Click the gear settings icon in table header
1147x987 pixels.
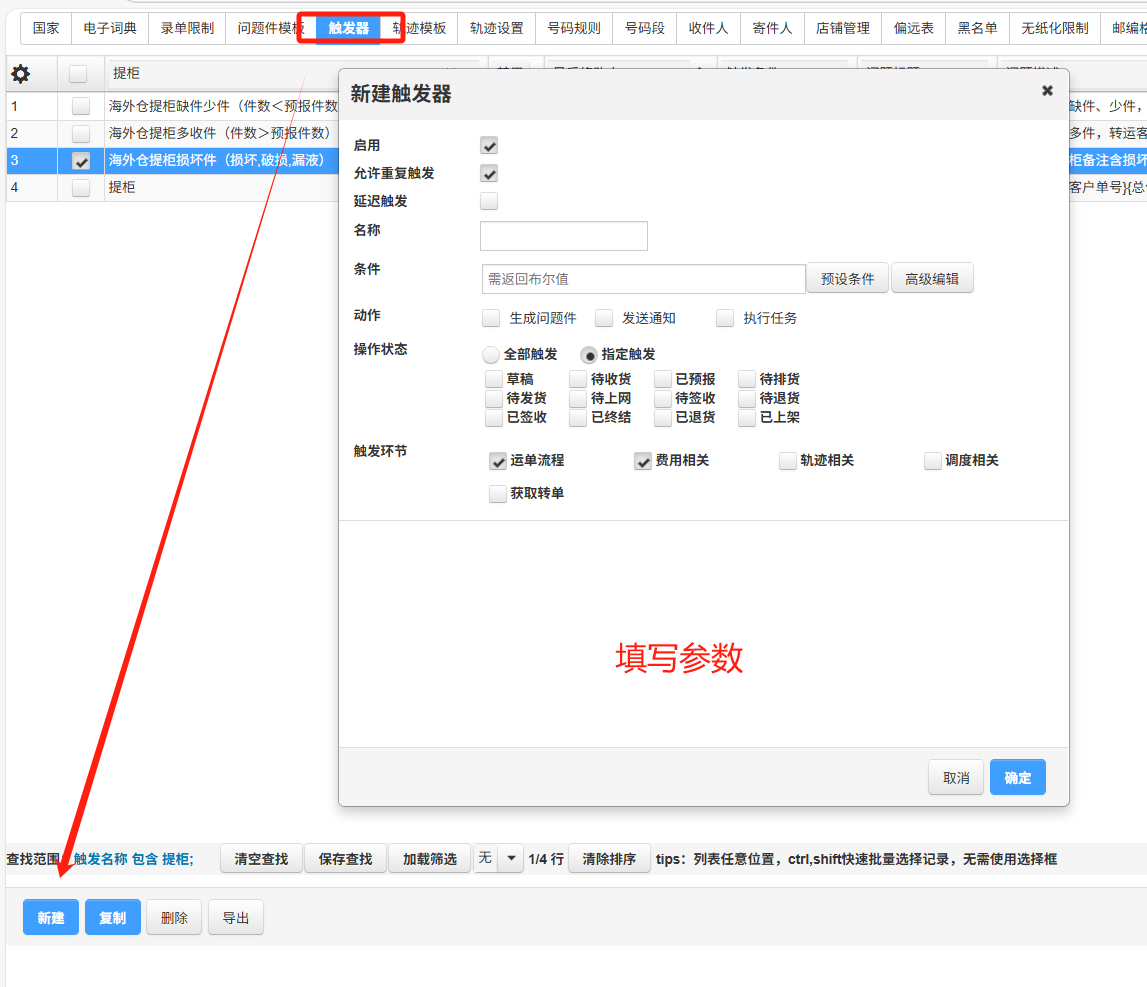pyautogui.click(x=20, y=73)
